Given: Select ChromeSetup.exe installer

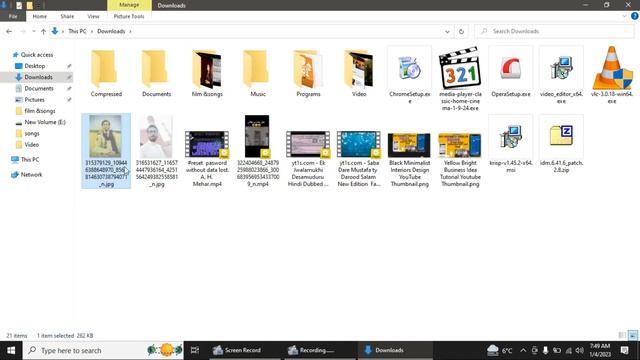Looking at the screenshot, I should 409,76.
